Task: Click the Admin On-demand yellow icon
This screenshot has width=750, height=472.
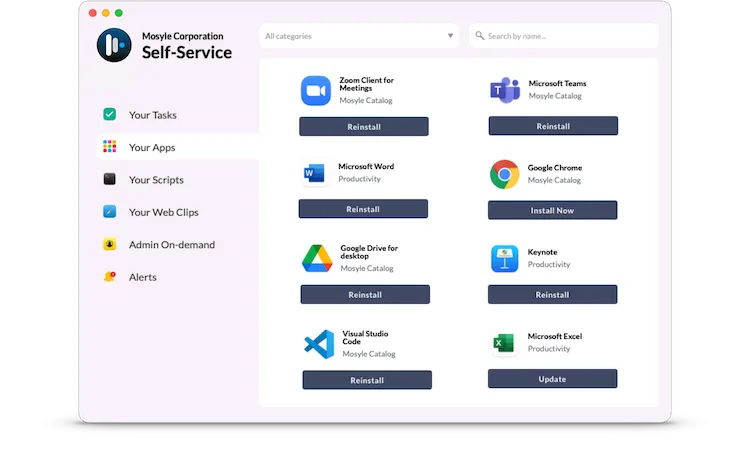Action: coord(110,244)
